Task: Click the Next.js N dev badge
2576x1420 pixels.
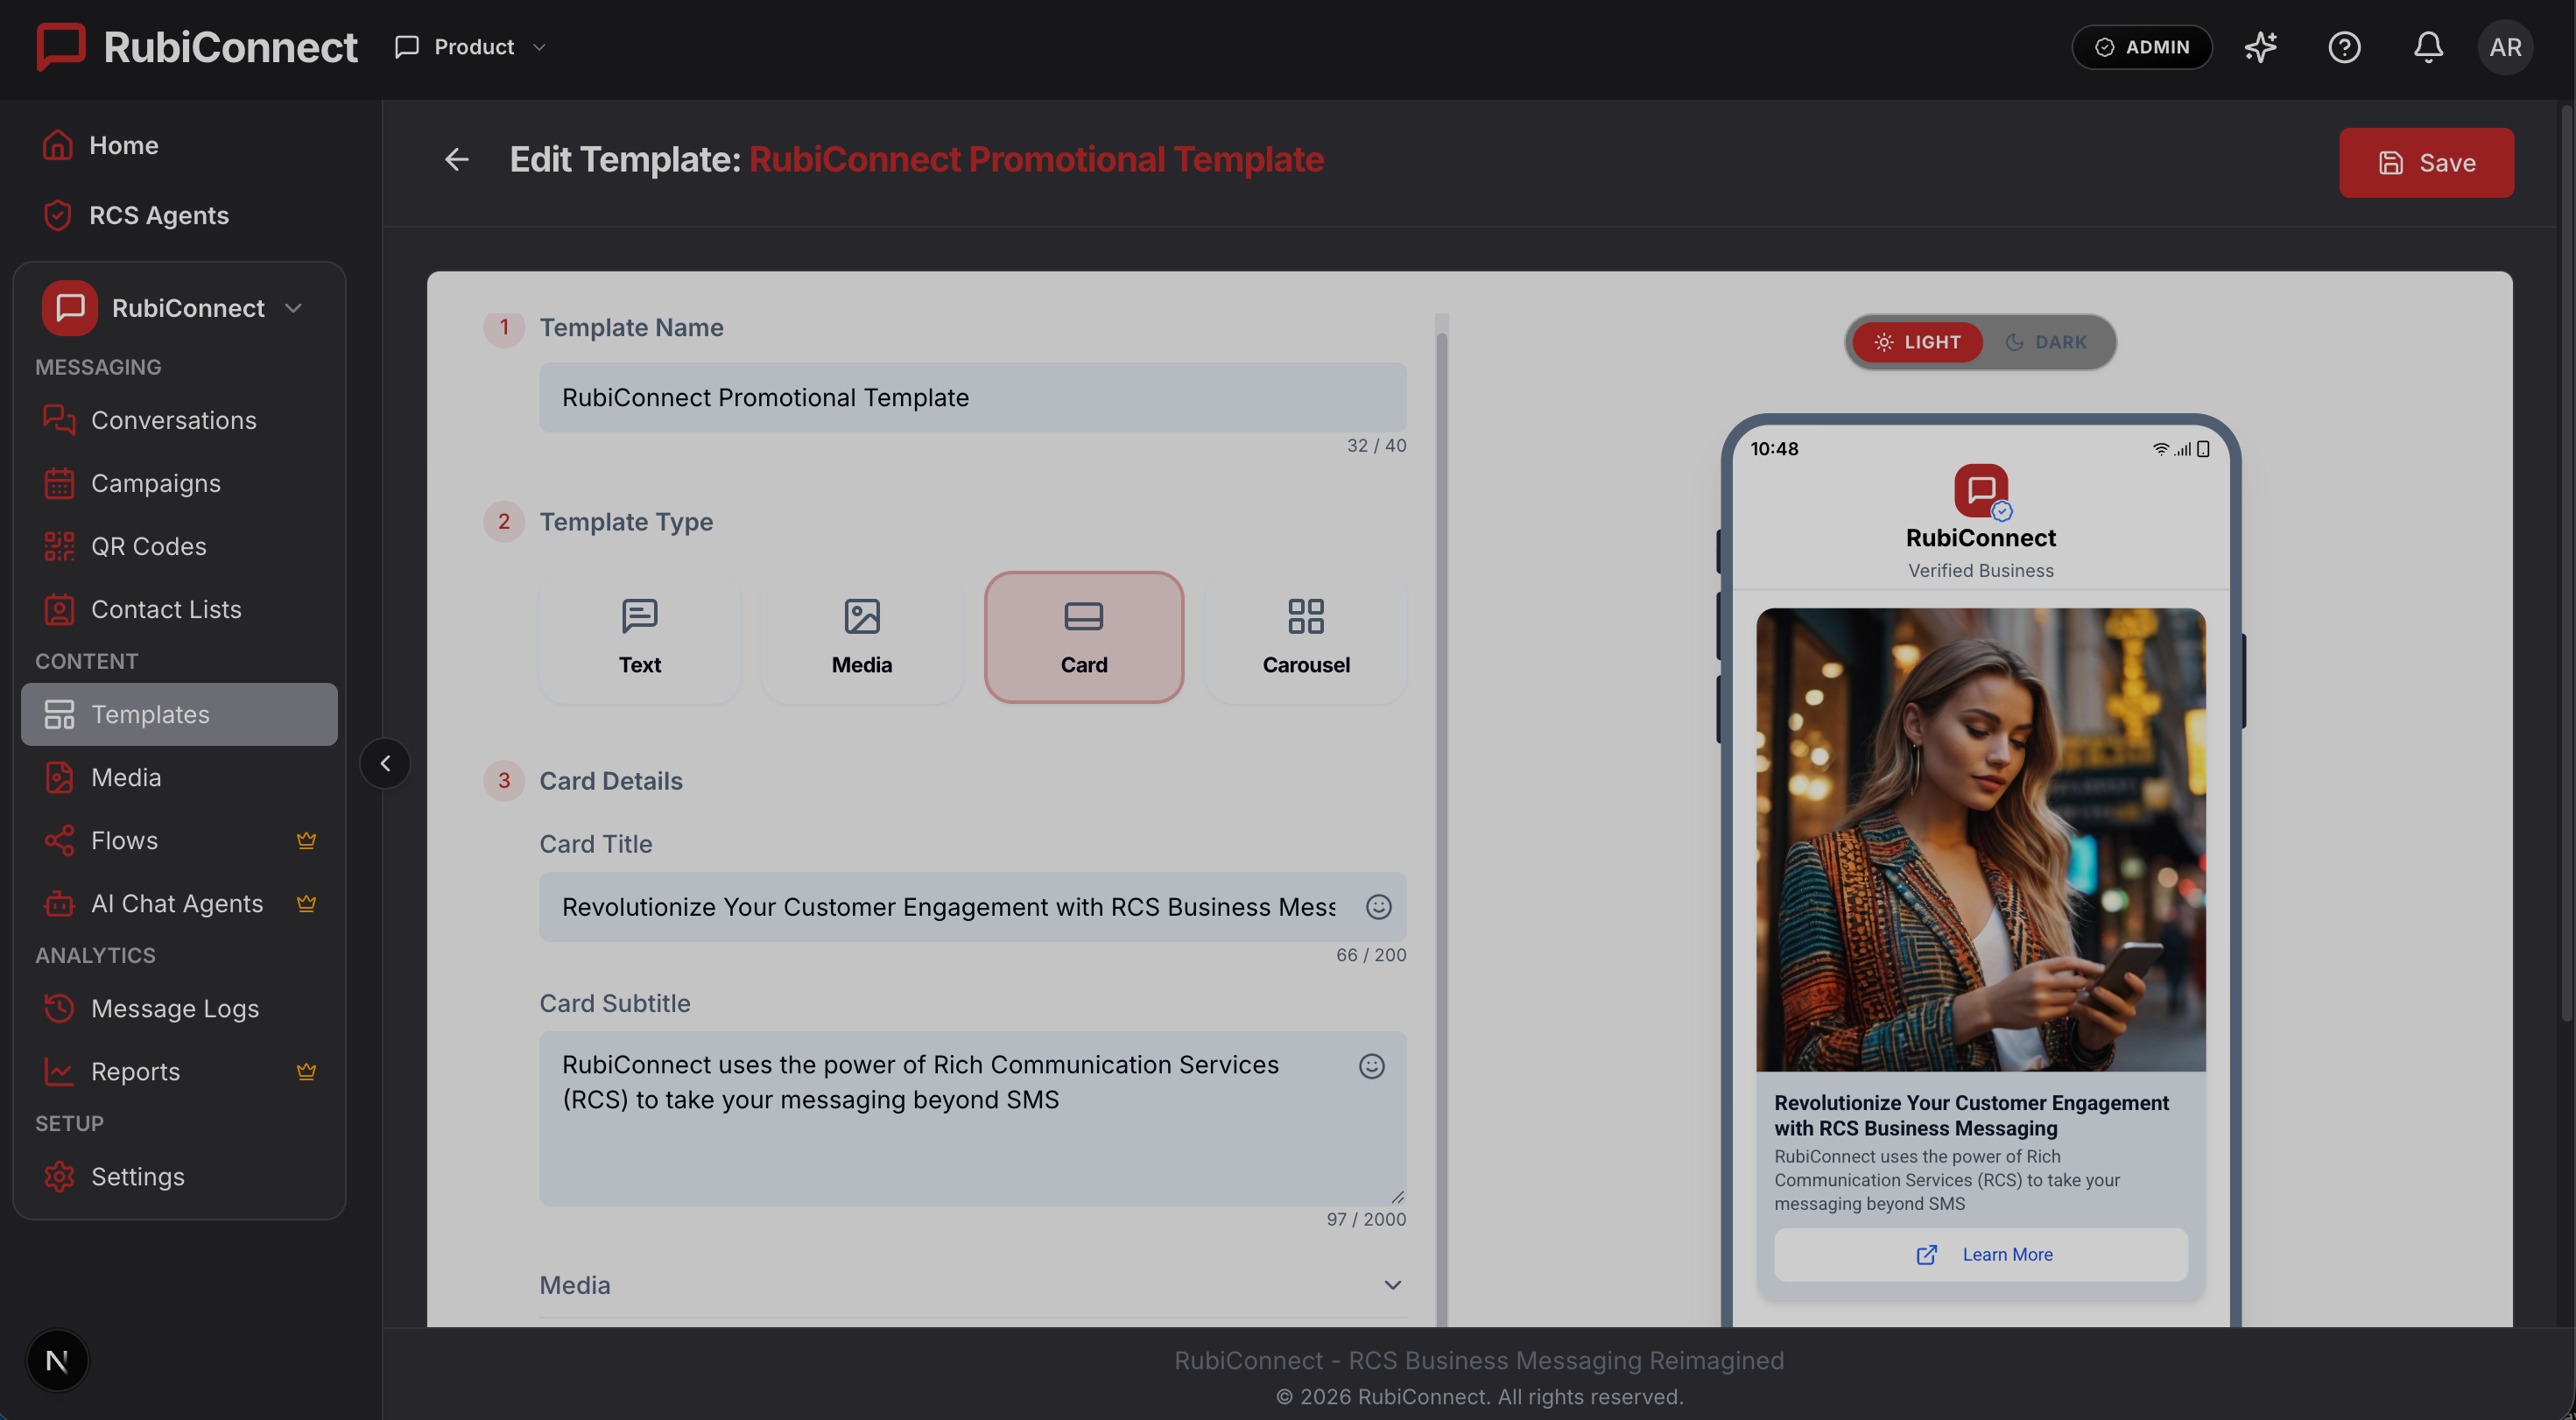Action: pyautogui.click(x=57, y=1360)
